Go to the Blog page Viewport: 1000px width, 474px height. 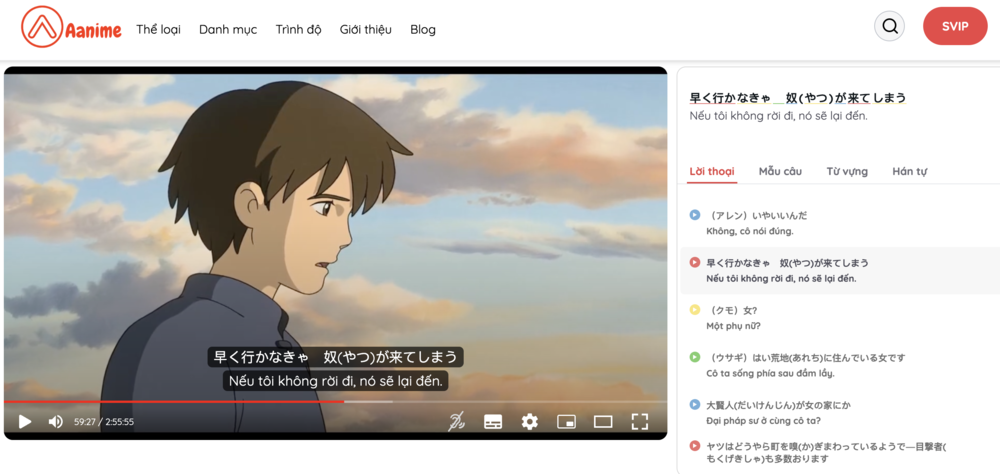click(423, 29)
